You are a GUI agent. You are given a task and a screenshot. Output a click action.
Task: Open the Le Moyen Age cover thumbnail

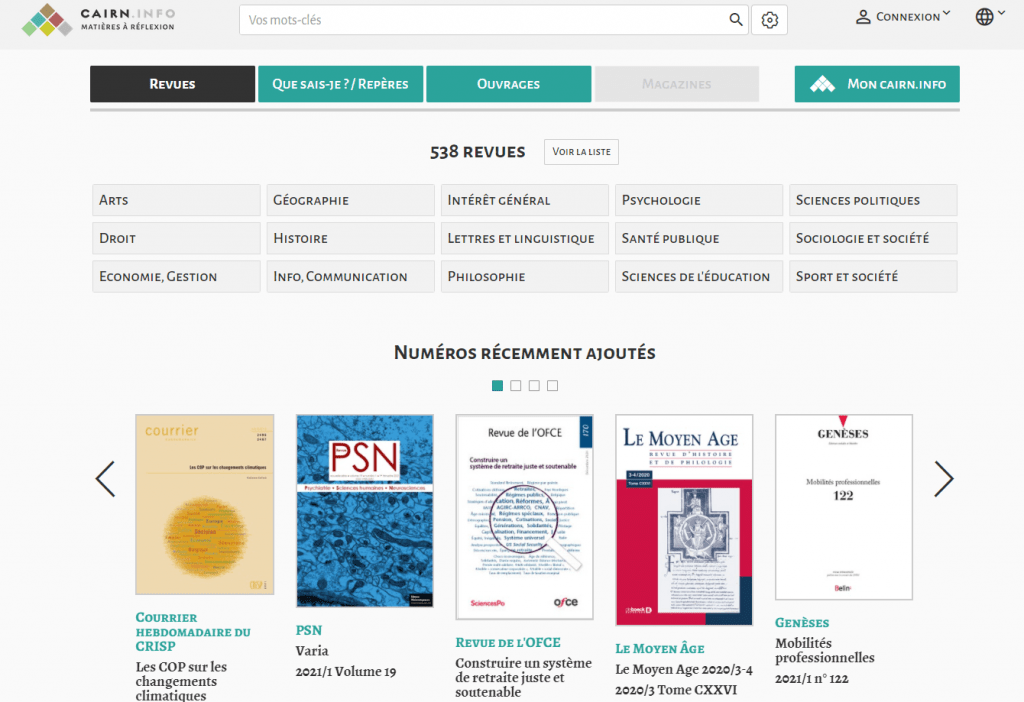(x=683, y=520)
